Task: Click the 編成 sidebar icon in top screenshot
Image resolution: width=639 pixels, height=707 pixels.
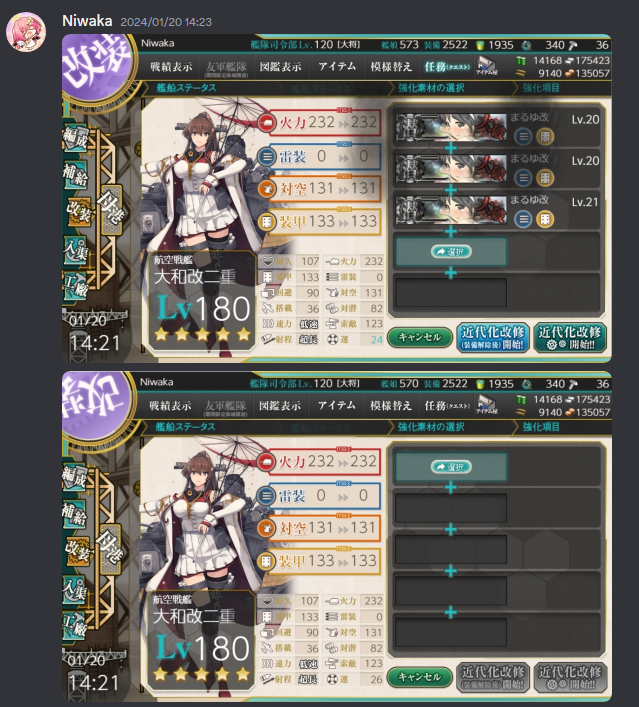Action: pyautogui.click(x=75, y=140)
